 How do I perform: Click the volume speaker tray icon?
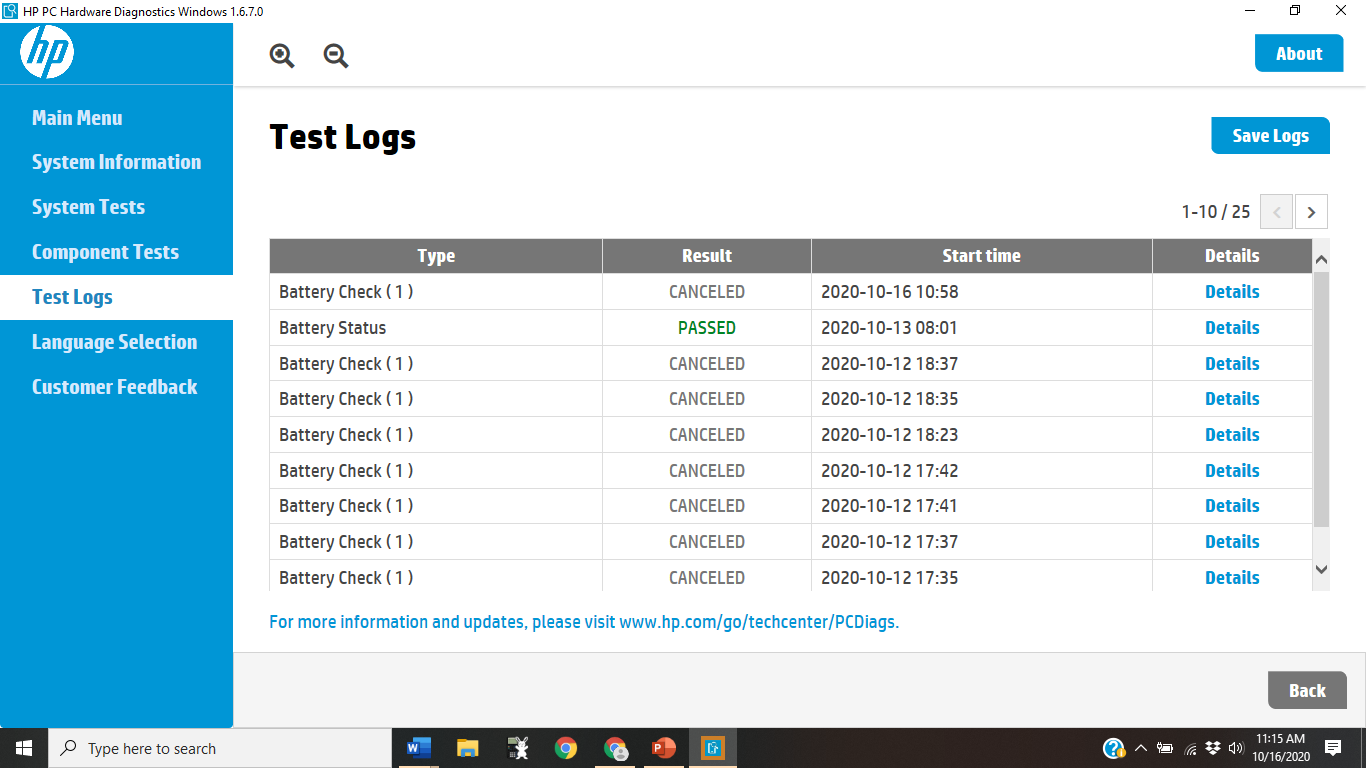1236,748
